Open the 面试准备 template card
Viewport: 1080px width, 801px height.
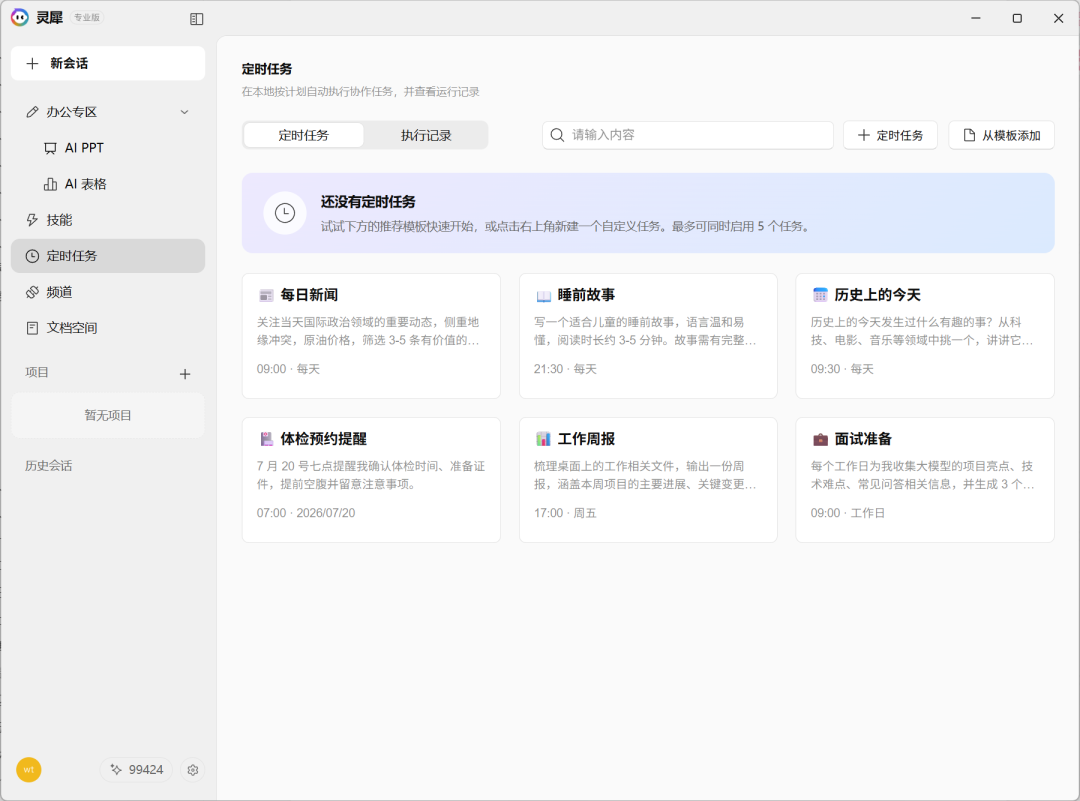tap(925, 480)
